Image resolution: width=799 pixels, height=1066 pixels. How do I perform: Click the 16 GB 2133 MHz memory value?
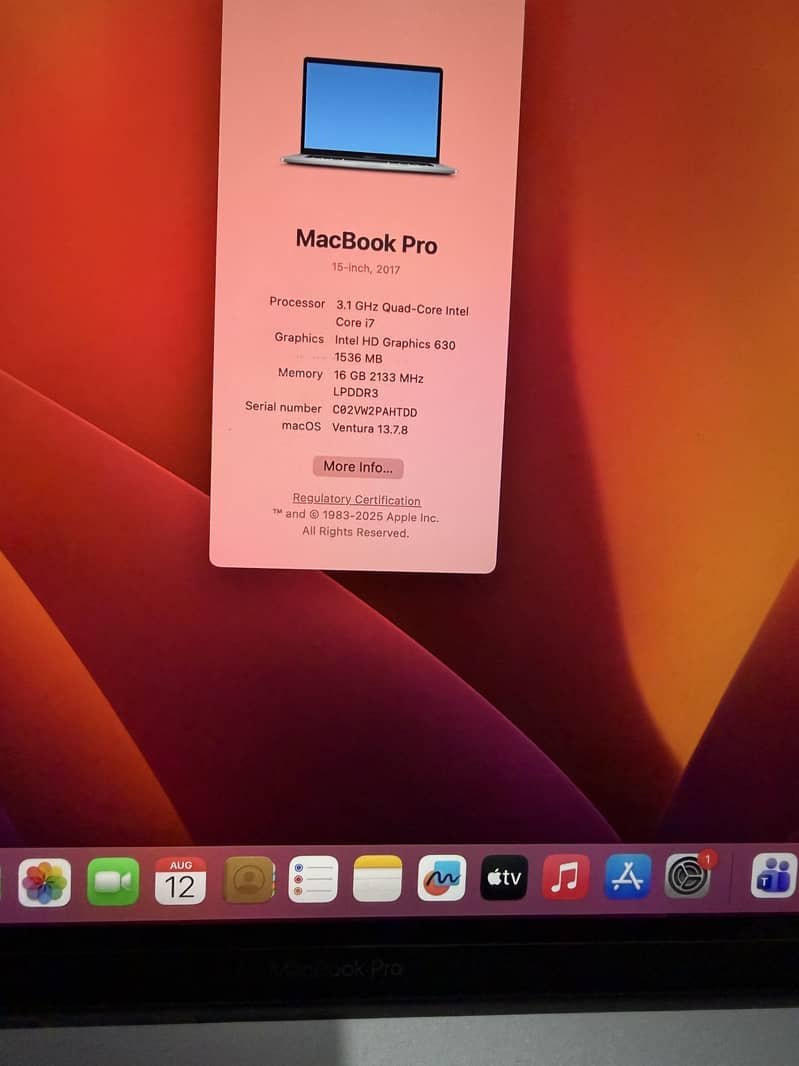378,384
